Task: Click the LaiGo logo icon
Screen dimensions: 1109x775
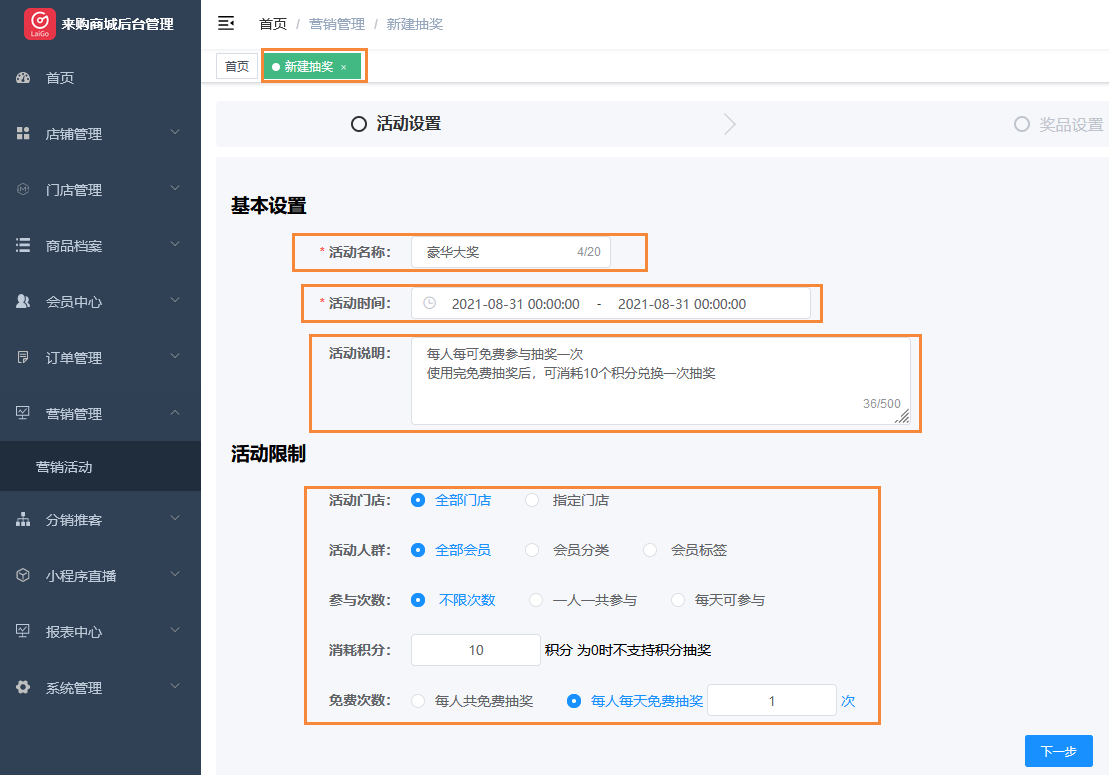Action: tap(40, 23)
